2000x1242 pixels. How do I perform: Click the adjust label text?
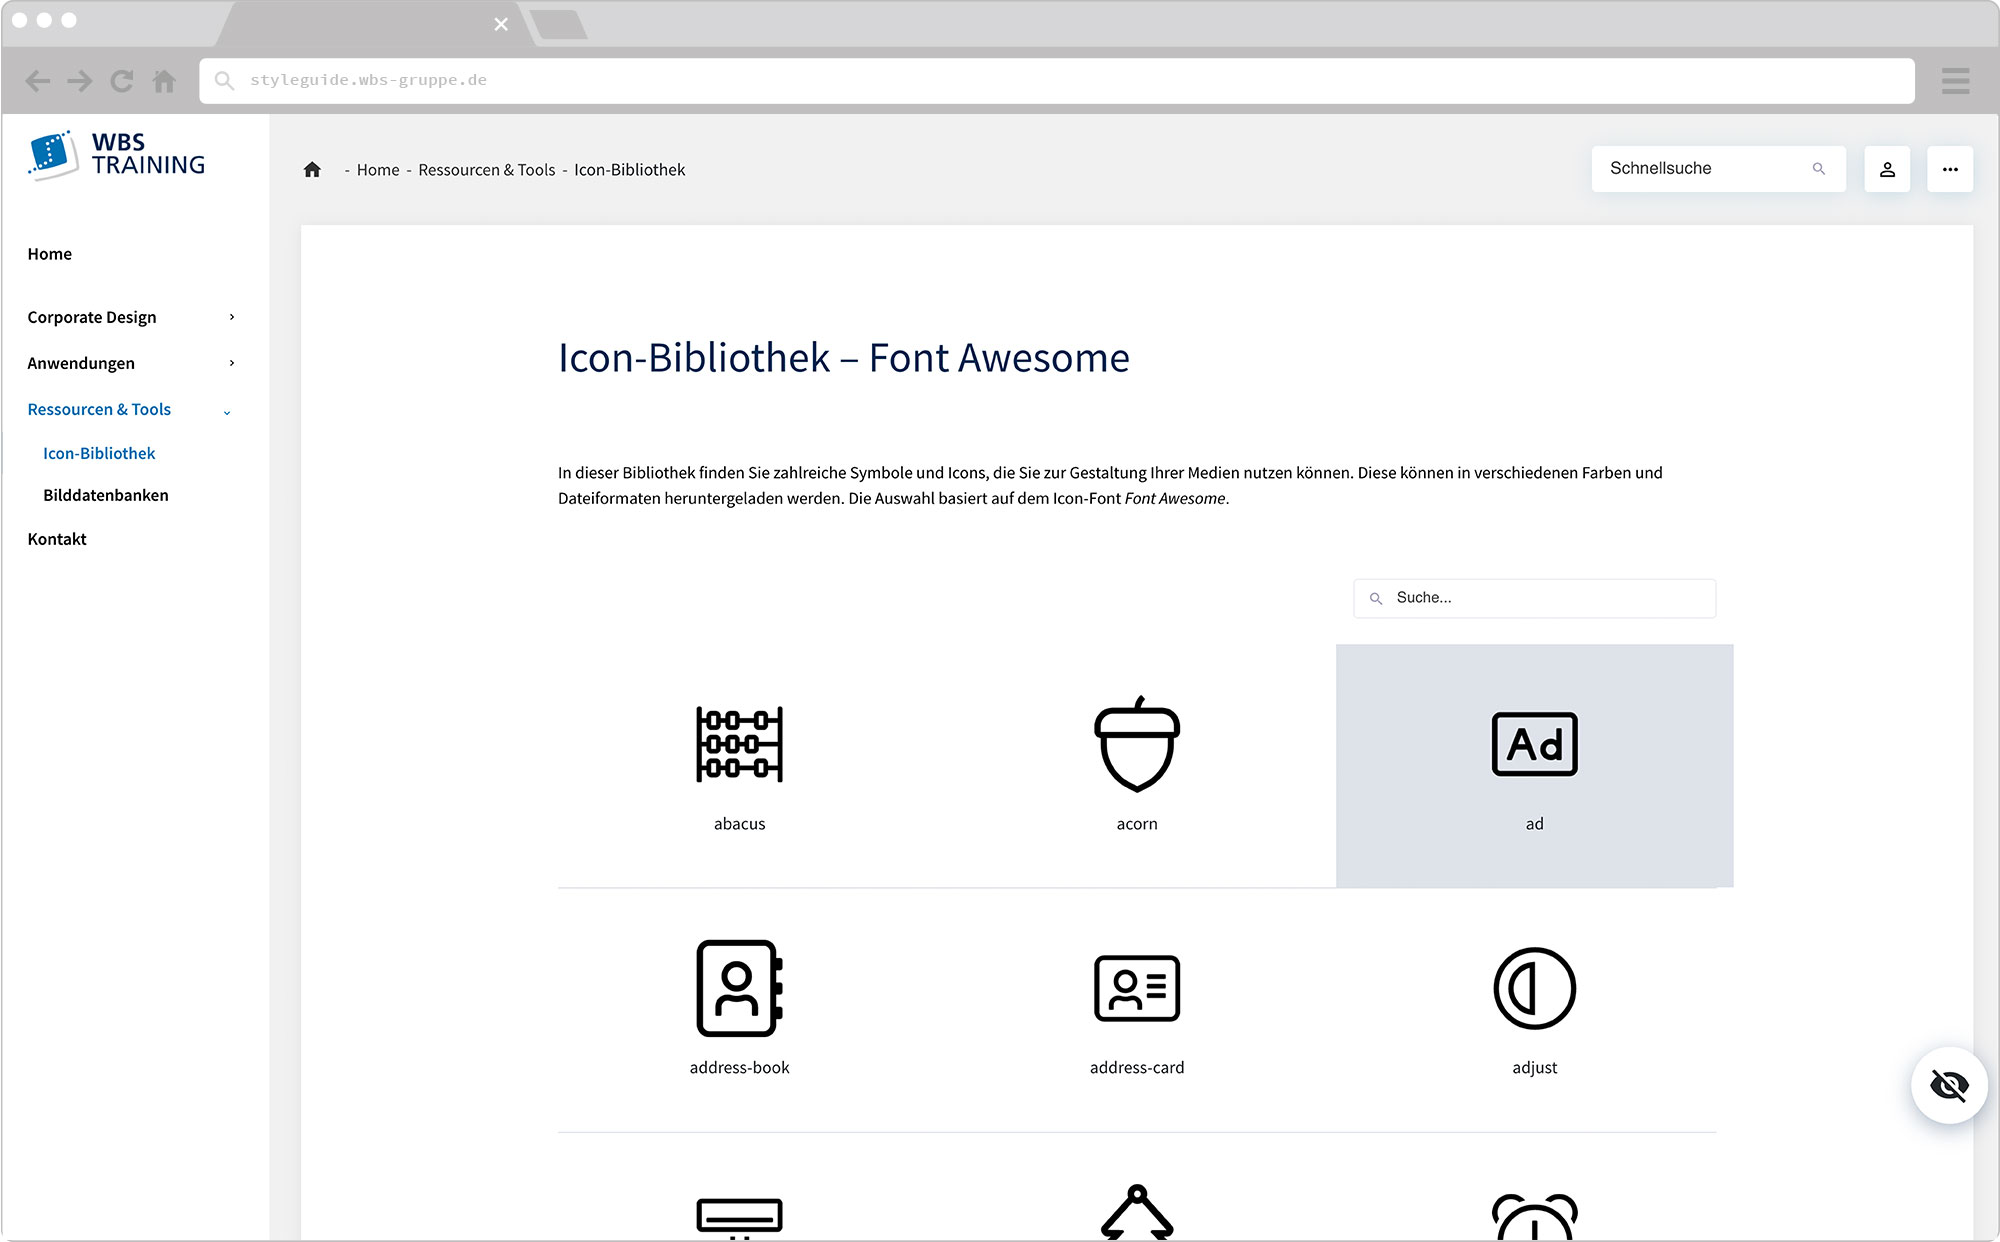click(1534, 1068)
